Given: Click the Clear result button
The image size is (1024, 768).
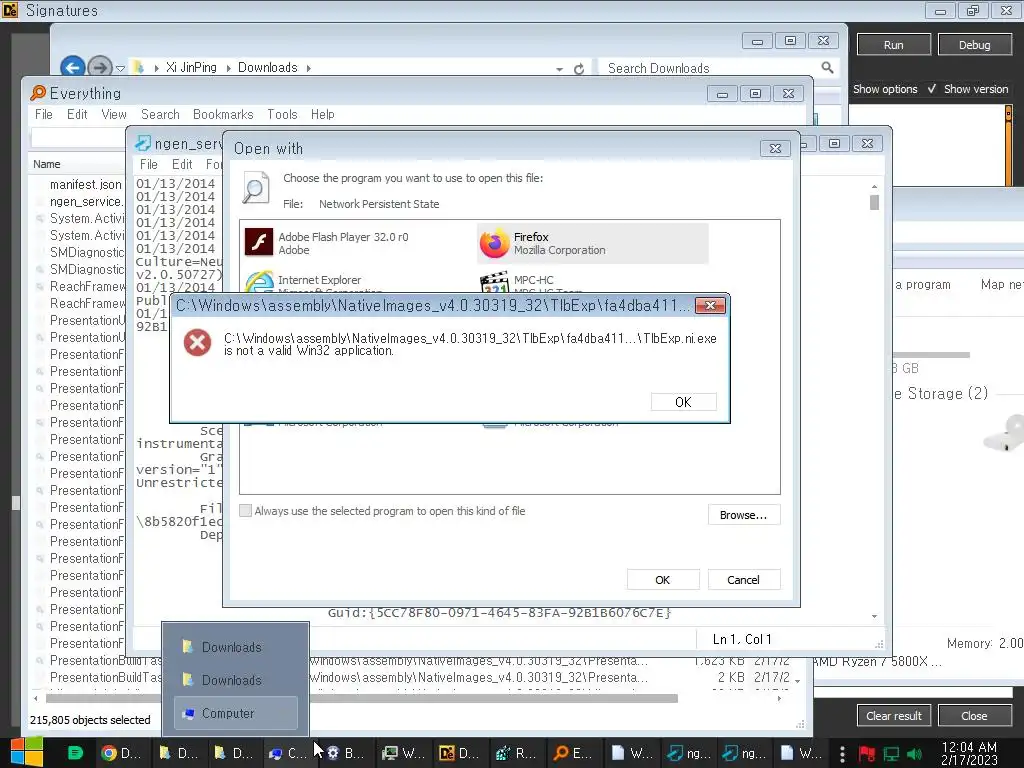Looking at the screenshot, I should (x=893, y=716).
